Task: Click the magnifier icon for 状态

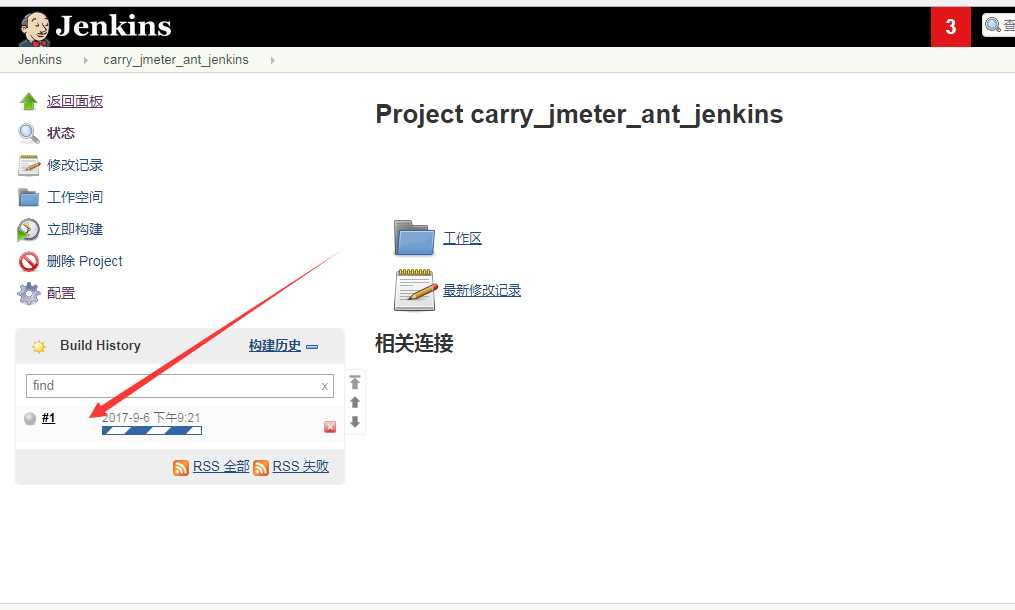Action: pos(28,133)
